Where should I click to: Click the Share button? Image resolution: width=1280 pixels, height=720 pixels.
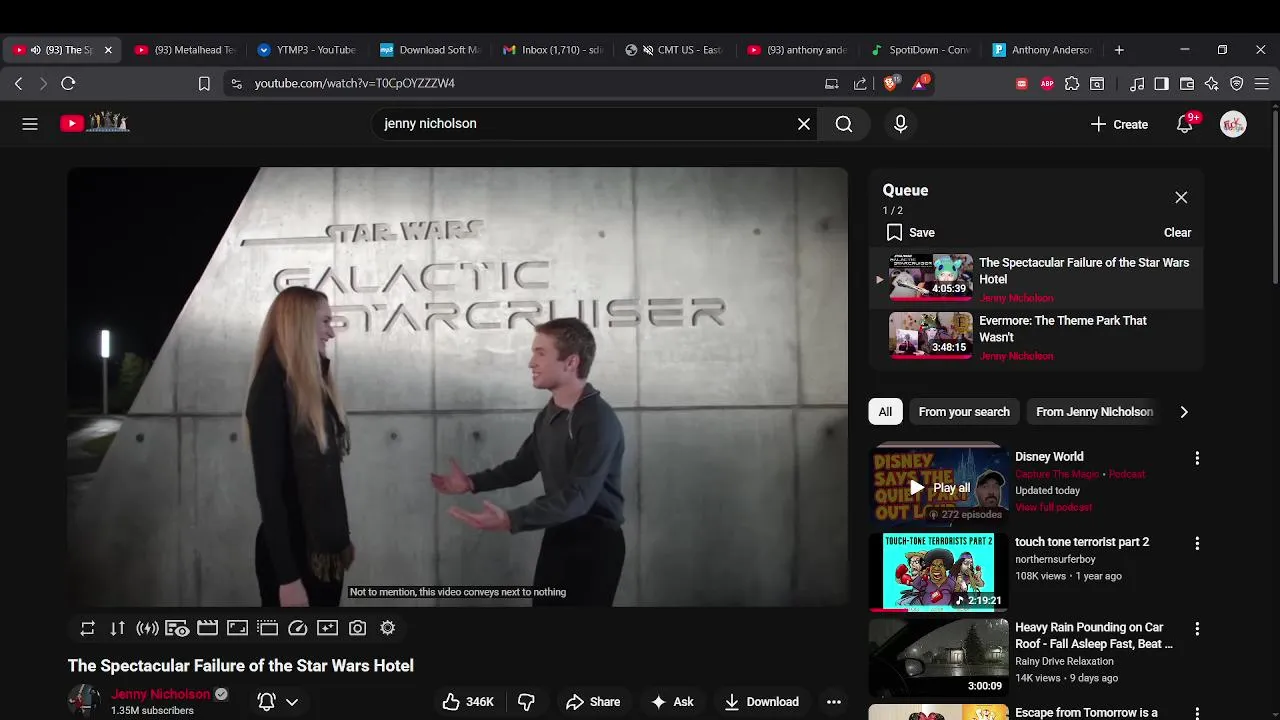coord(593,702)
